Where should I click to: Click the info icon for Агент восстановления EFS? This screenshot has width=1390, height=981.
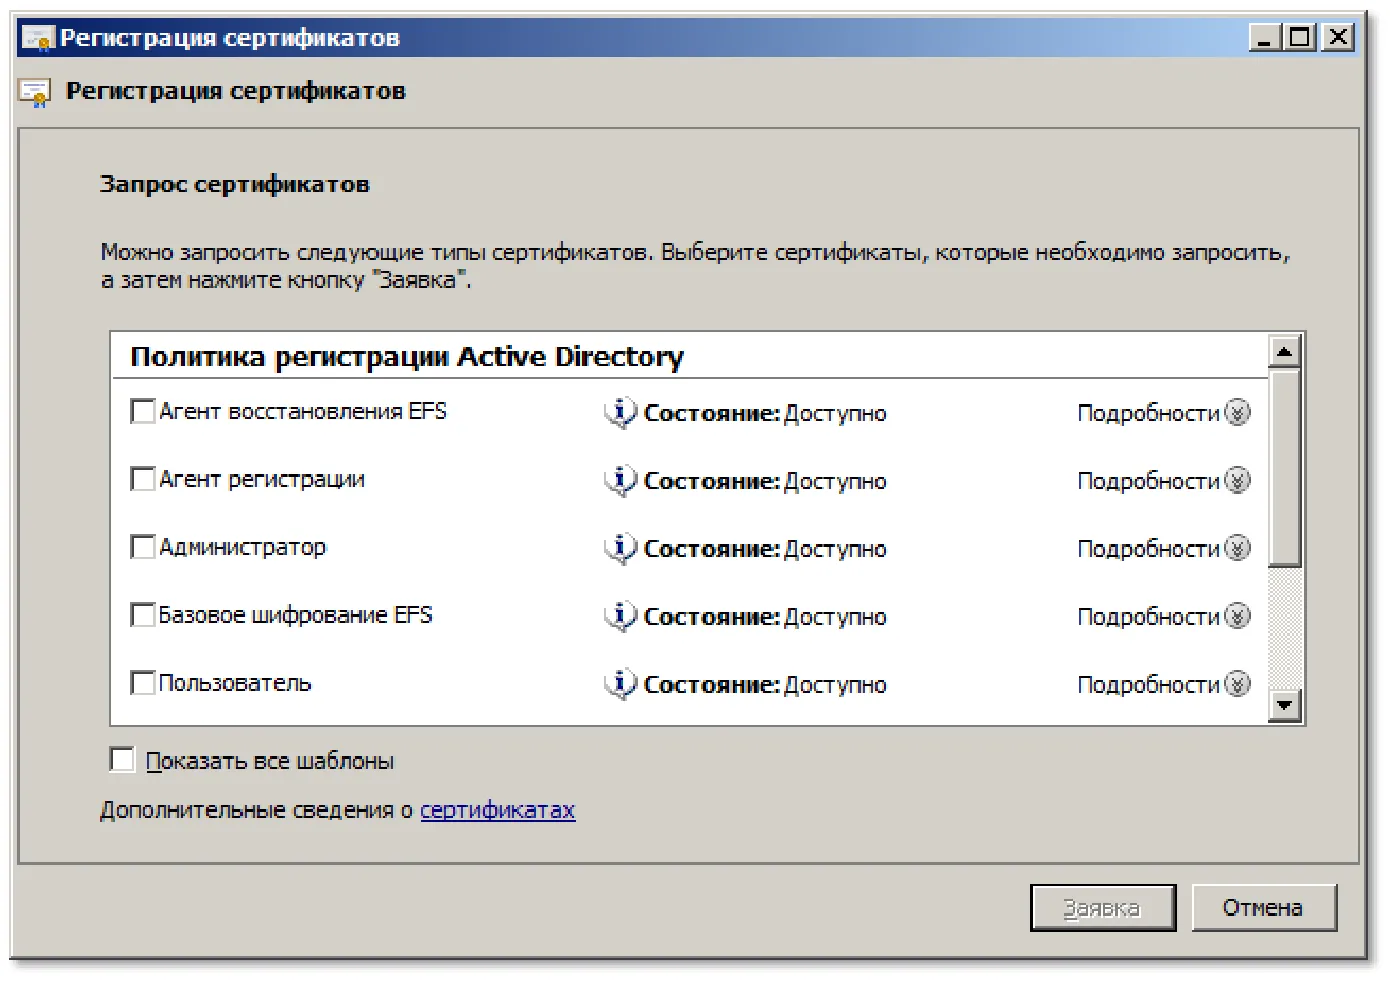(620, 413)
